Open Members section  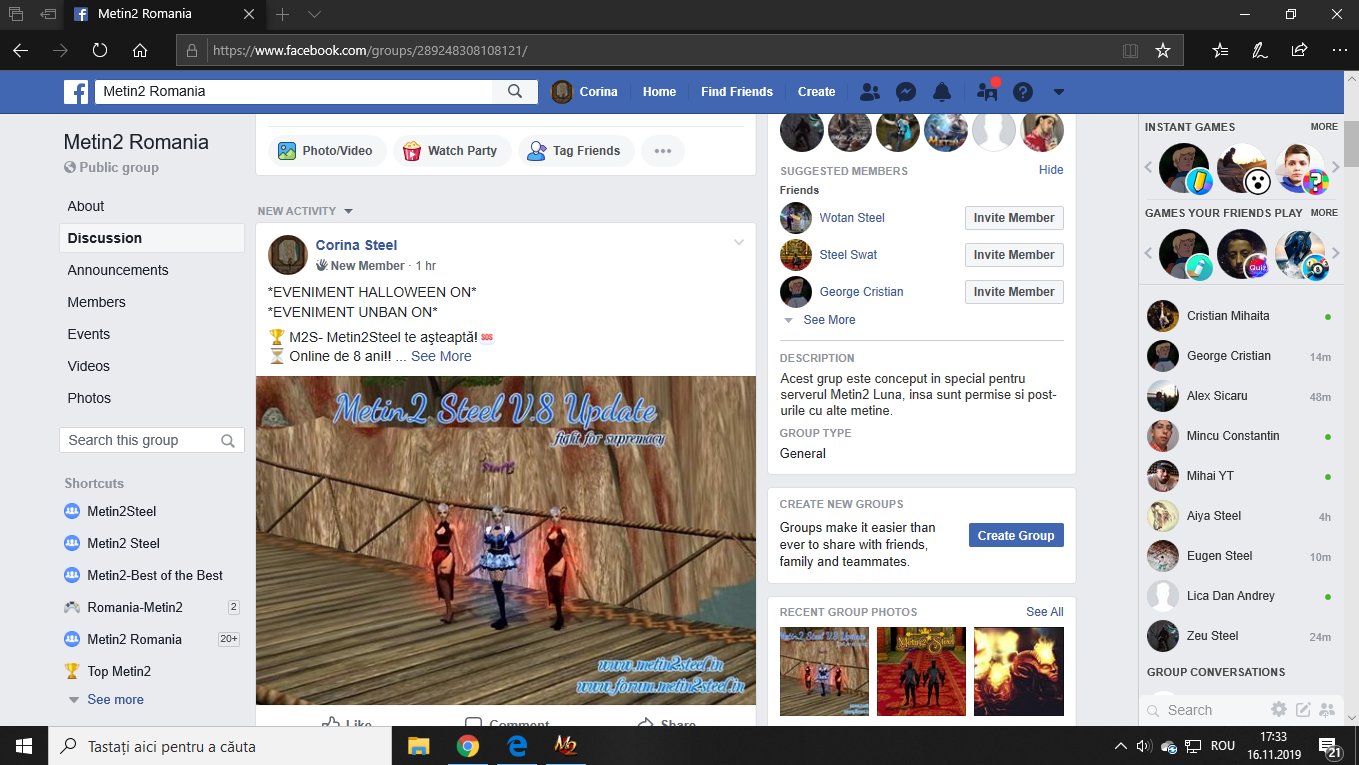(x=96, y=302)
